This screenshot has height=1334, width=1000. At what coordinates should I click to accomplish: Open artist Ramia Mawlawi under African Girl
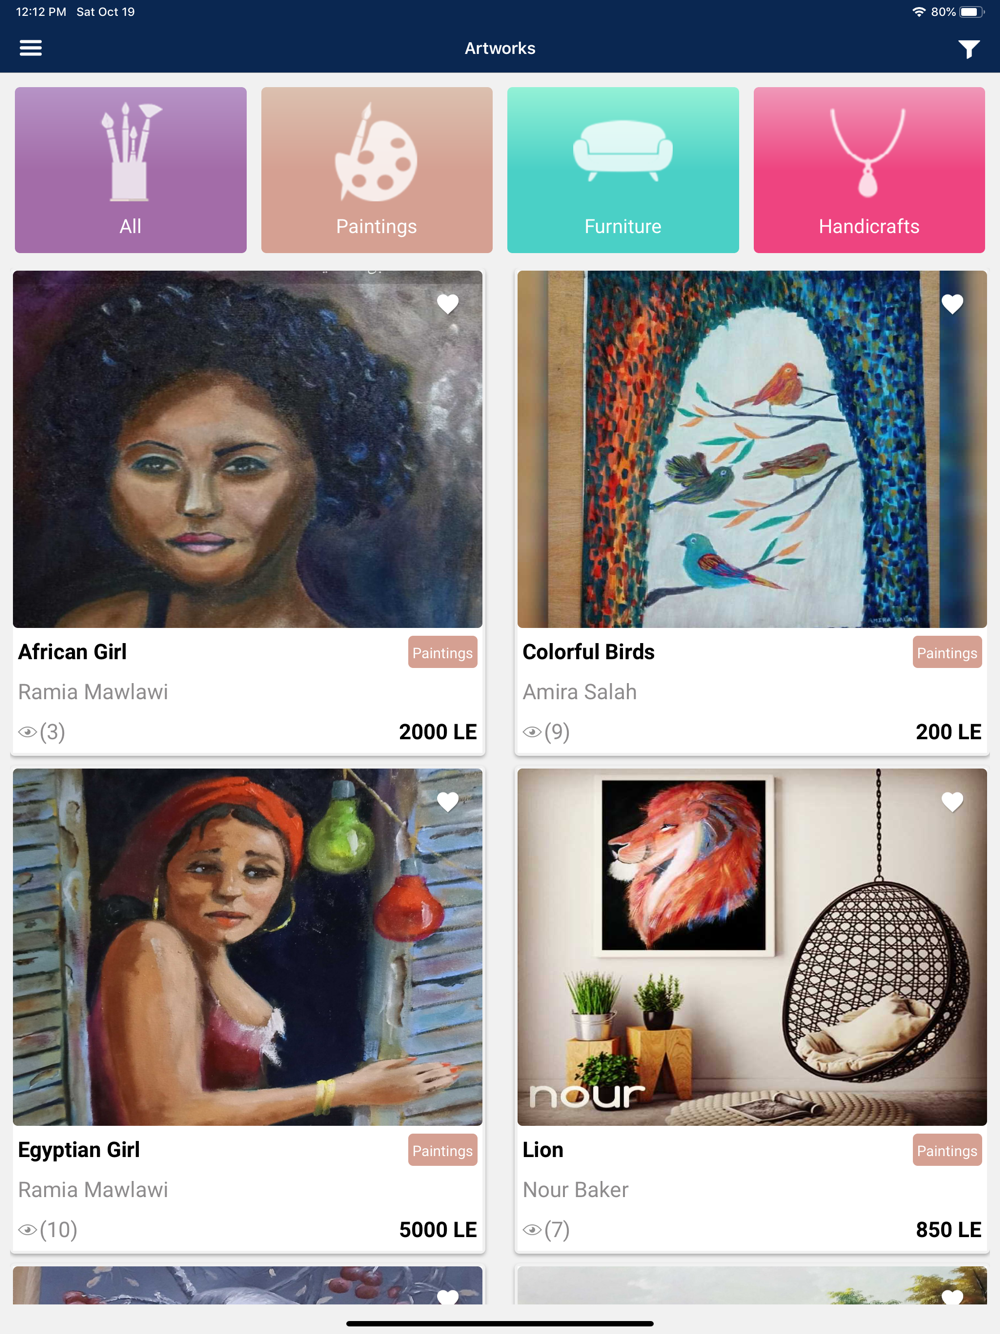(x=93, y=692)
